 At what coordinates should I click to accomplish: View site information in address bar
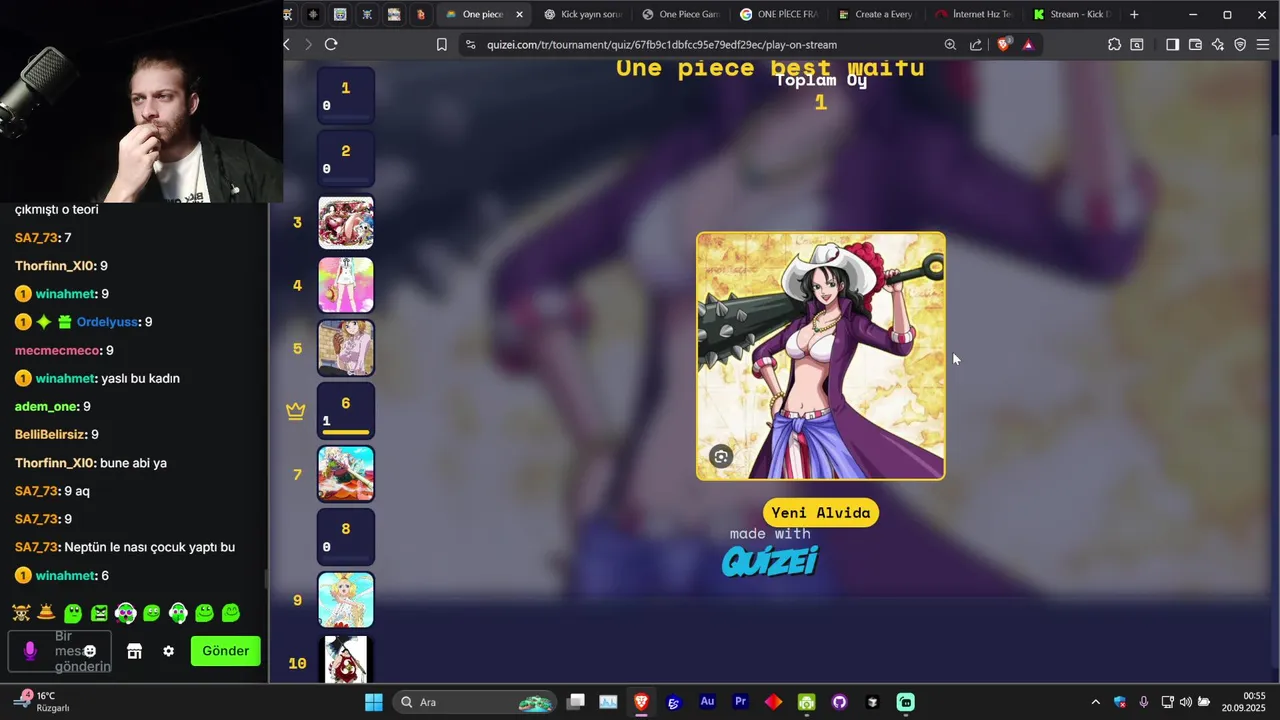pyautogui.click(x=469, y=44)
